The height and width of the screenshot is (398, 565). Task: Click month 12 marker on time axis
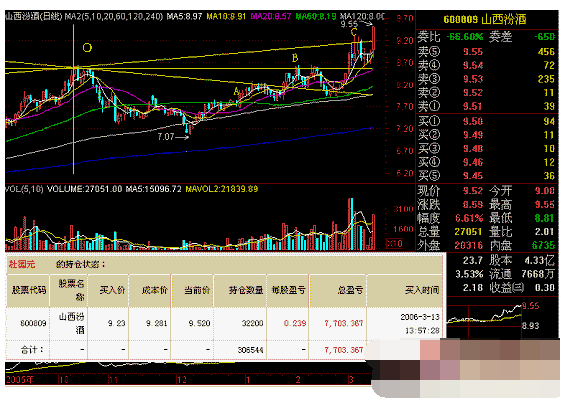coord(181,380)
